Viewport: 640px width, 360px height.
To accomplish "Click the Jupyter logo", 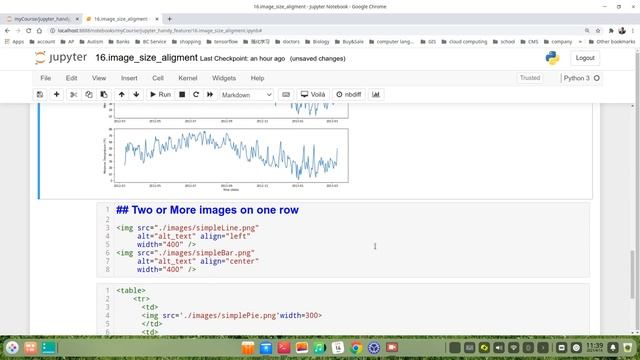I will (x=60, y=58).
